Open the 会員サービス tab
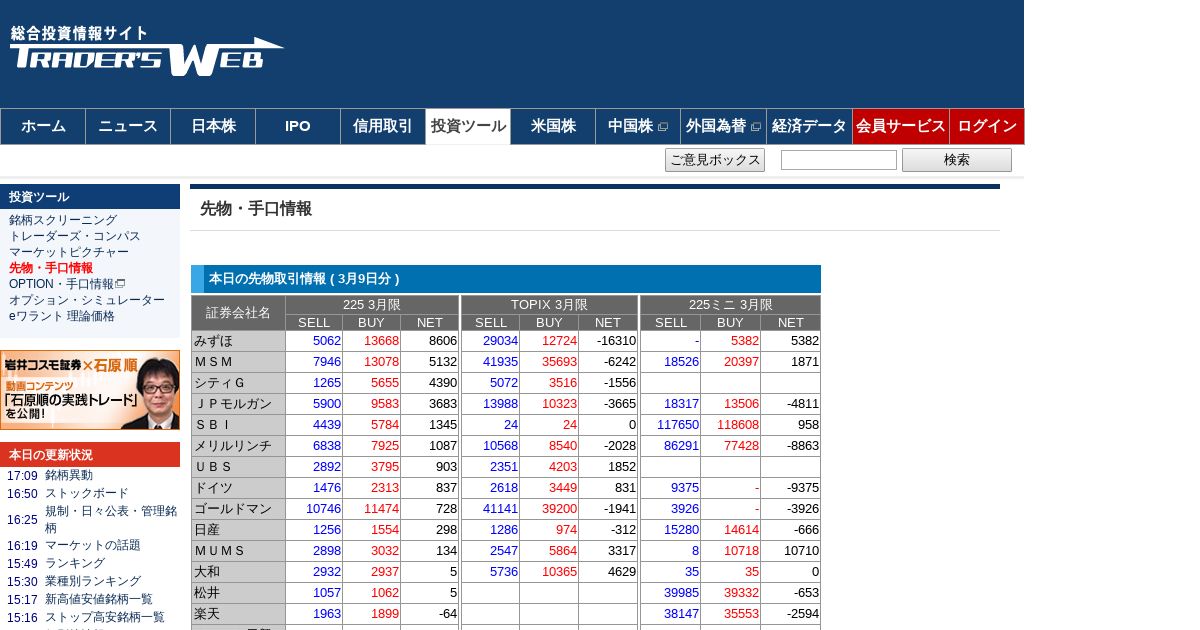1200x630 pixels. coord(901,126)
